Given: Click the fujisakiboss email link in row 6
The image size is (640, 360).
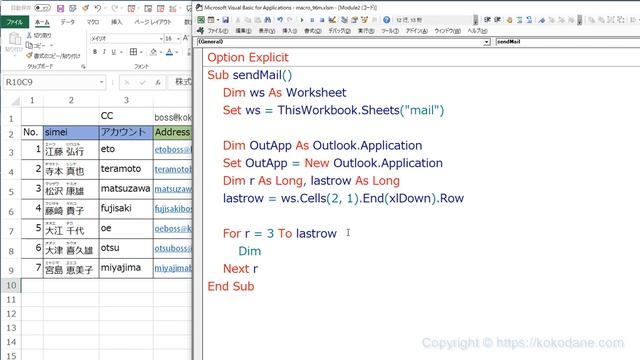Looking at the screenshot, I should click(173, 209).
